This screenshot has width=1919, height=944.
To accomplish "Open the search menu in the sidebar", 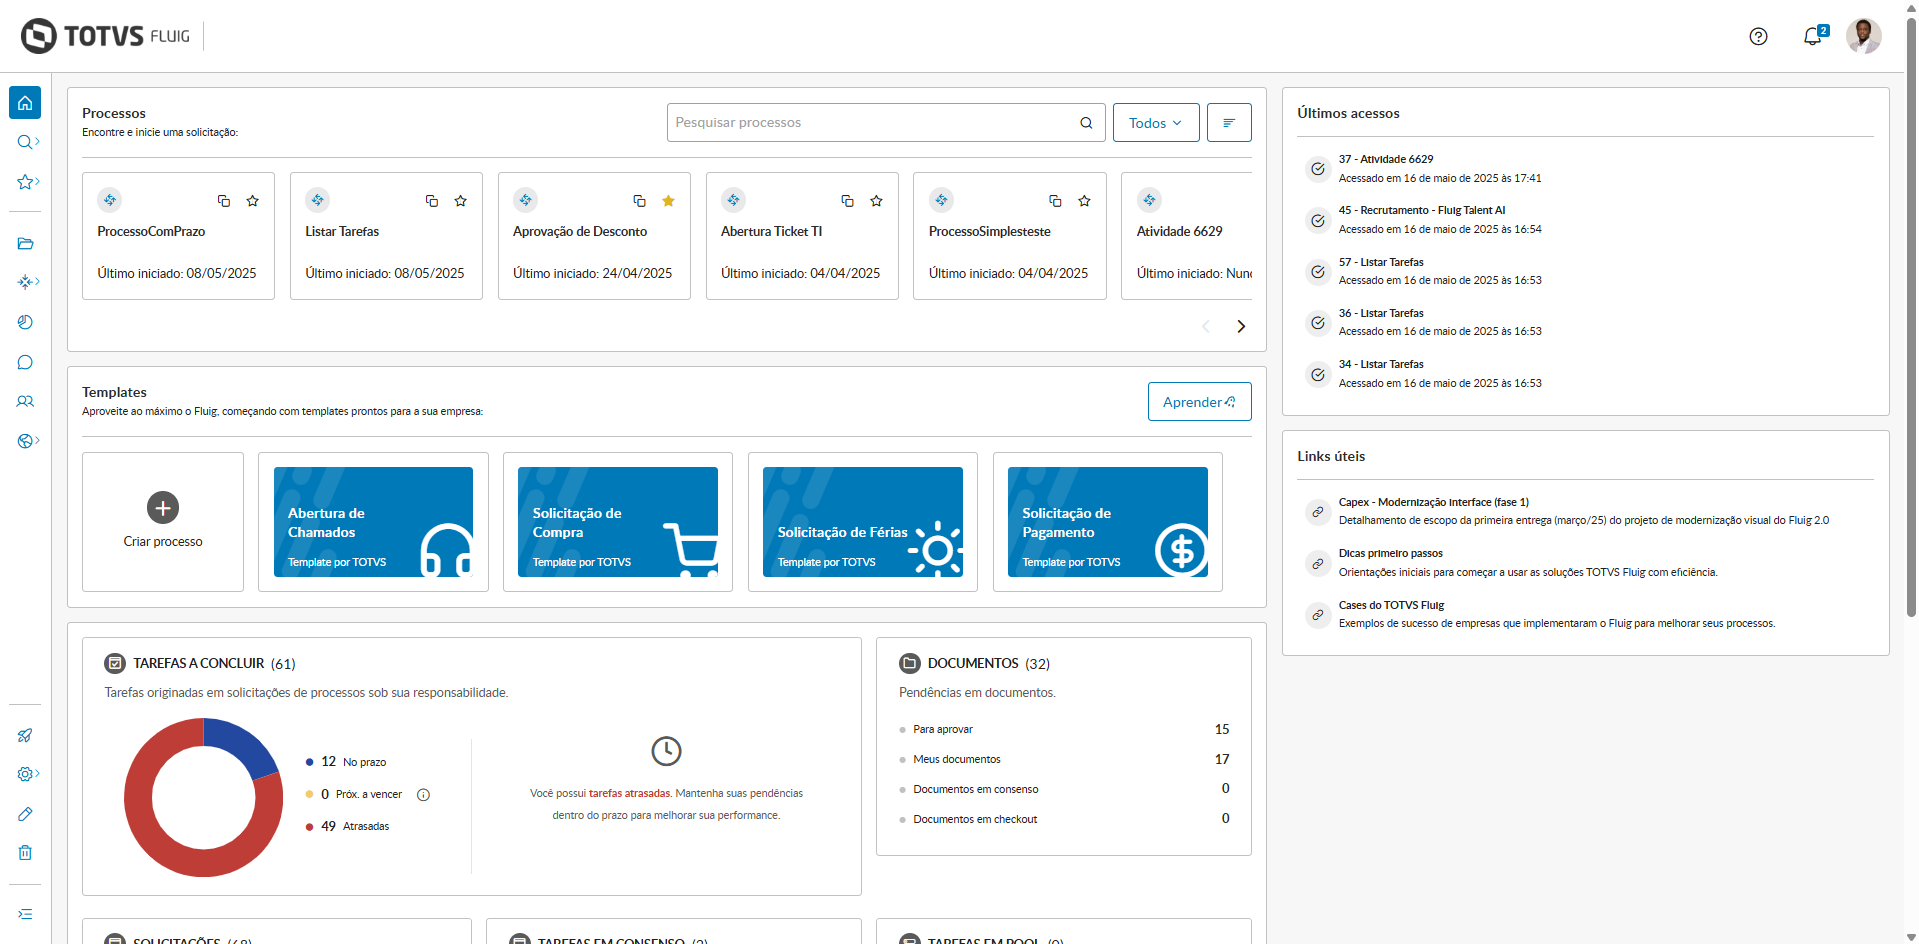I will pyautogui.click(x=28, y=142).
